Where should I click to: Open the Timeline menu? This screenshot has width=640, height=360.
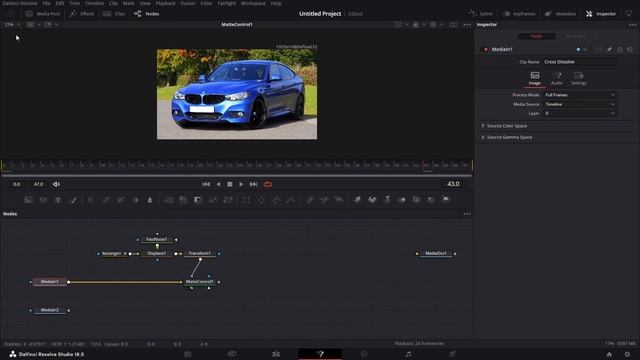[x=94, y=3]
